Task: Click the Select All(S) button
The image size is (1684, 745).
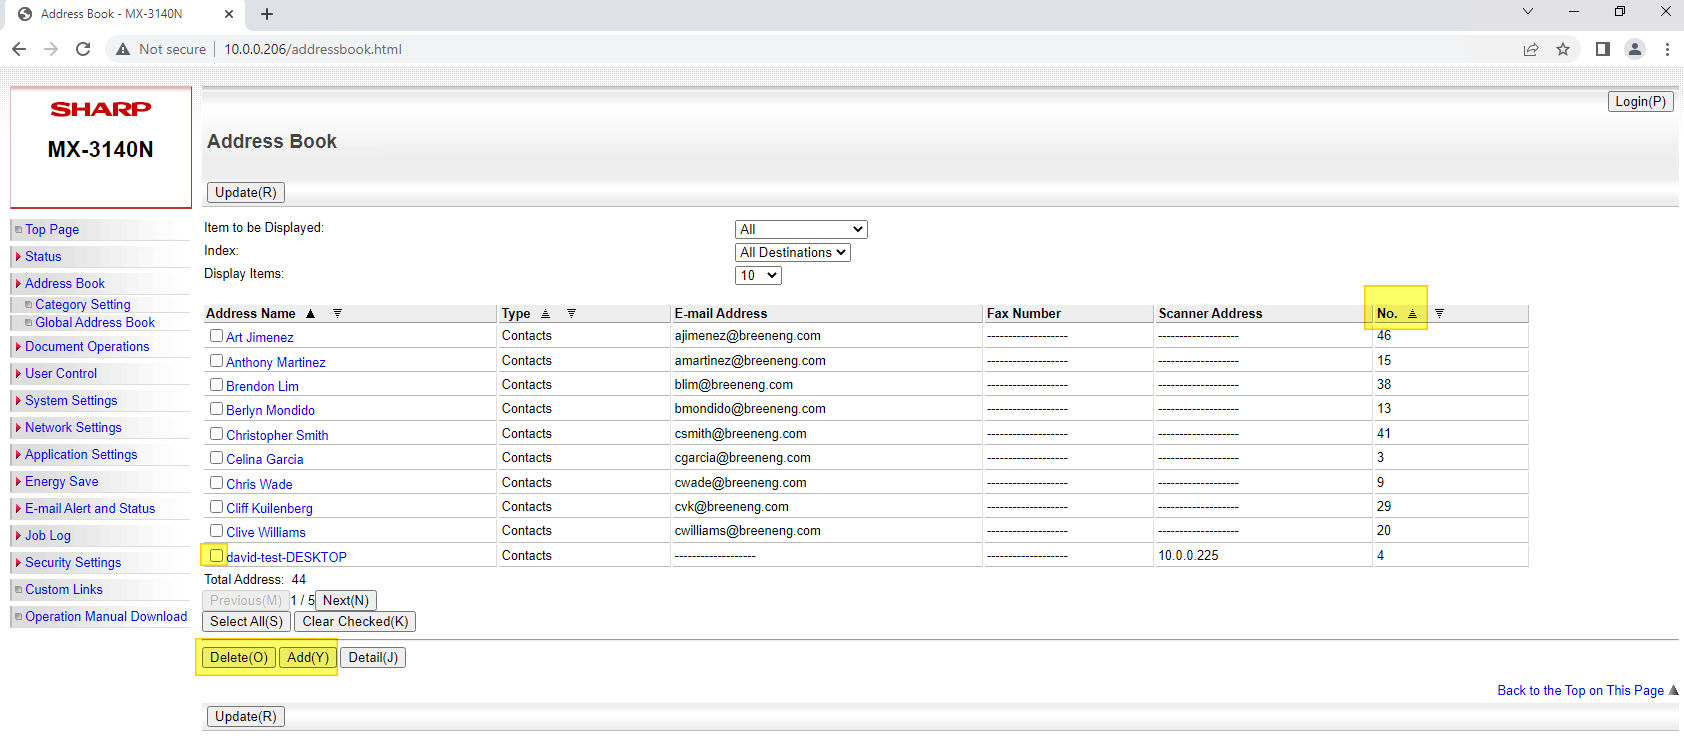Action: (x=246, y=621)
